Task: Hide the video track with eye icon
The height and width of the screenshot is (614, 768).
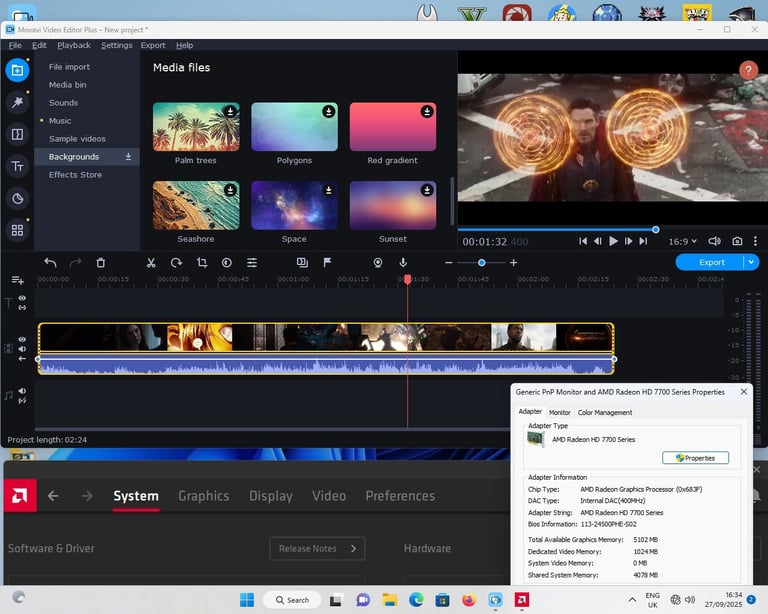Action: click(22, 337)
